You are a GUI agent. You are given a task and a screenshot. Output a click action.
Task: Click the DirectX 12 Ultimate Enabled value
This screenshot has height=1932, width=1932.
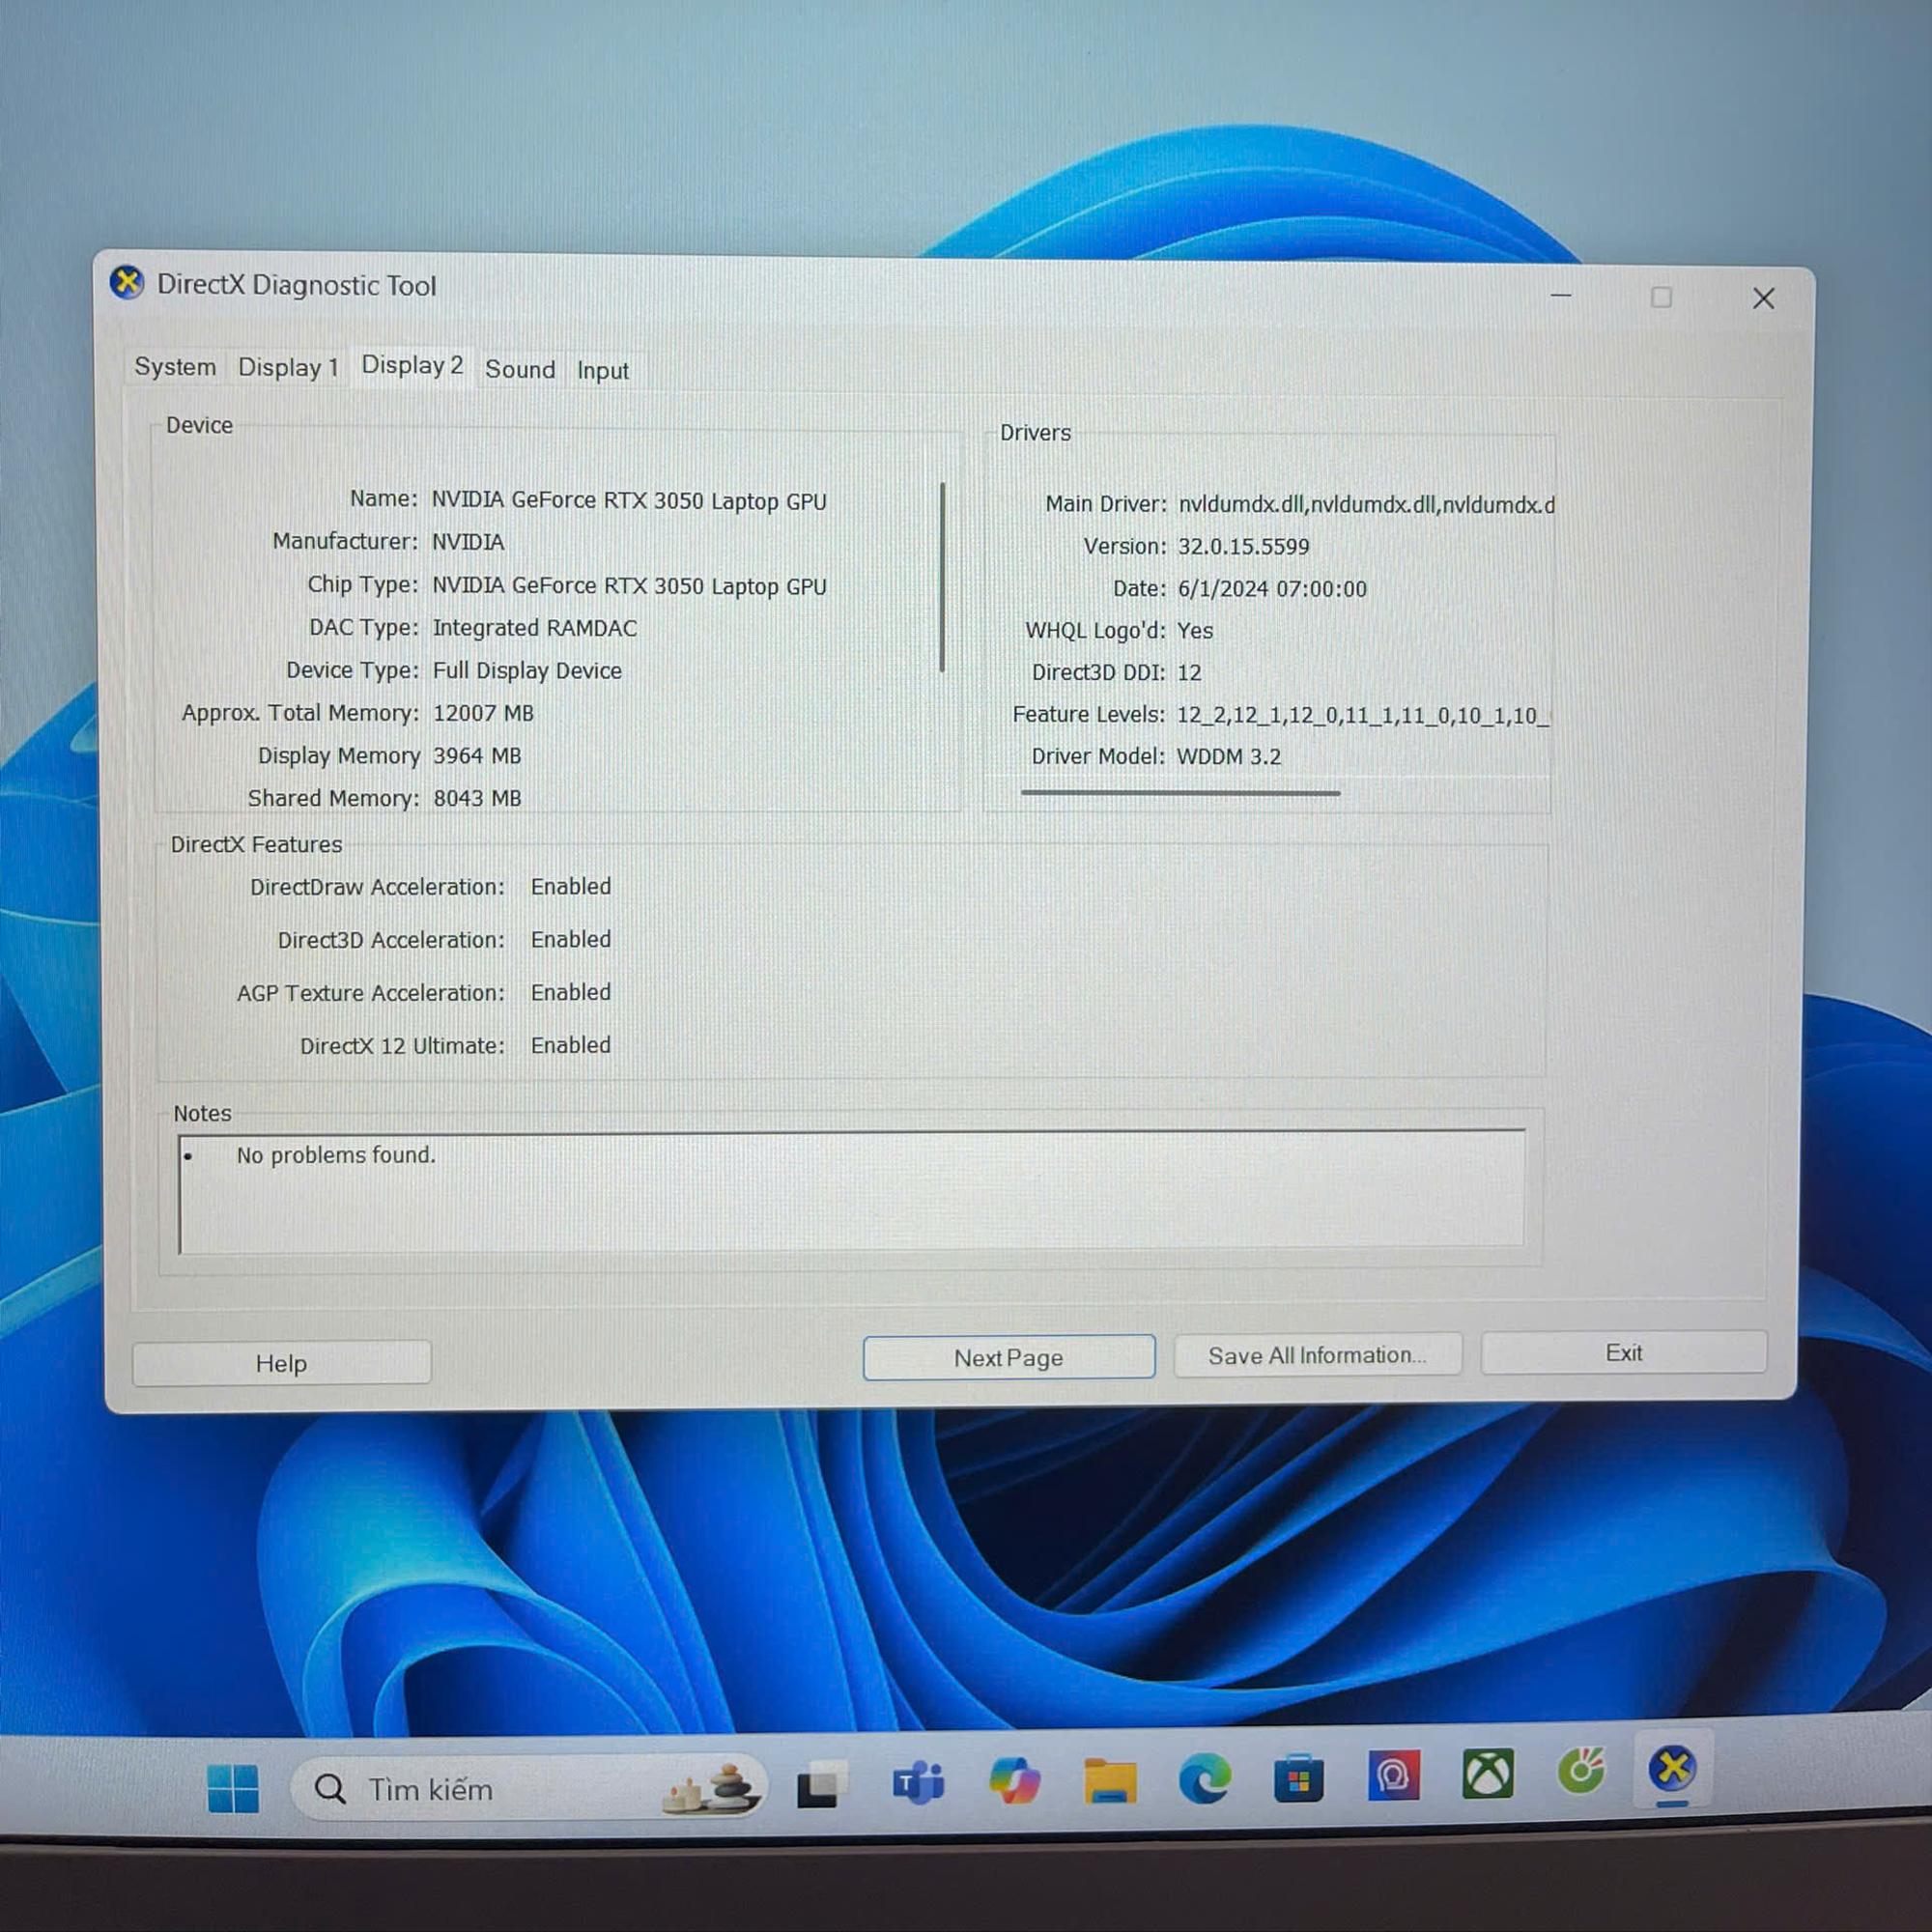tap(570, 1044)
